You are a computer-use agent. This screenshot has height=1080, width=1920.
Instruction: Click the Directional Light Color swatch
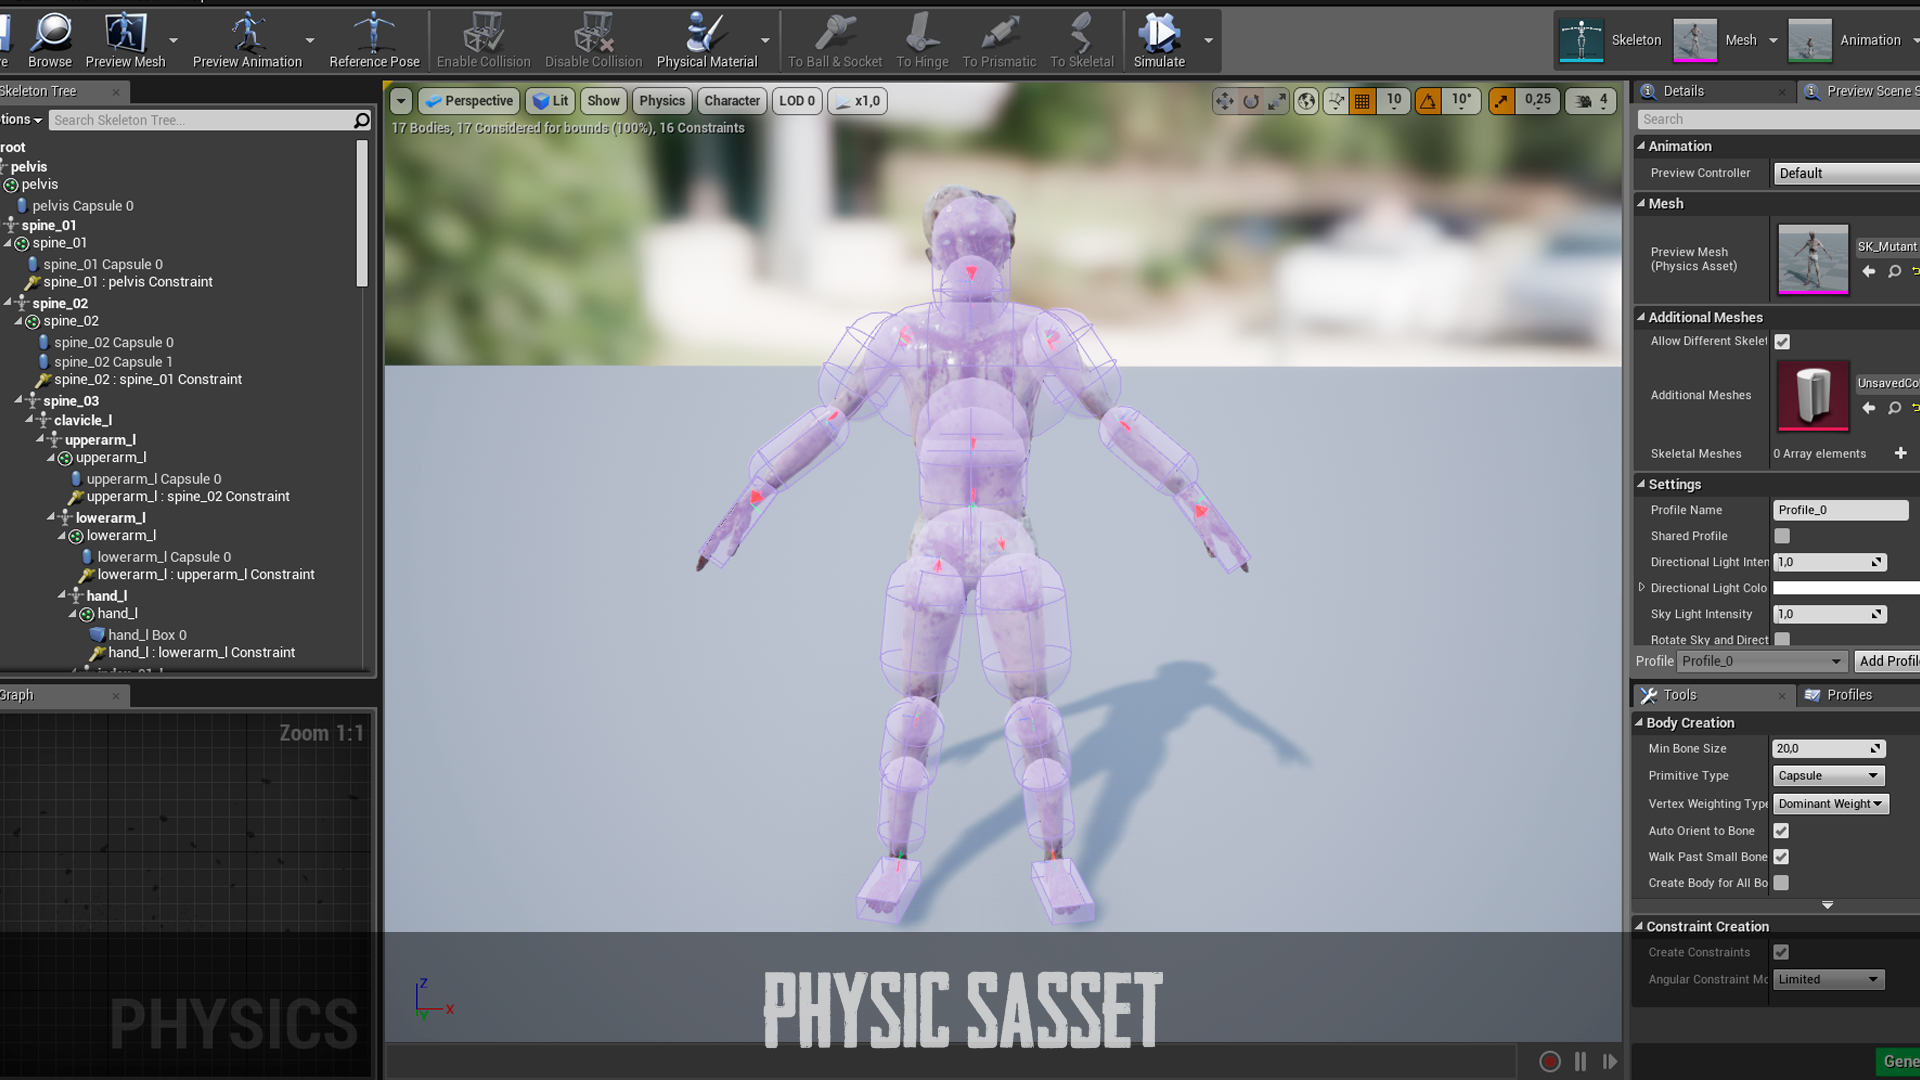click(x=1845, y=588)
